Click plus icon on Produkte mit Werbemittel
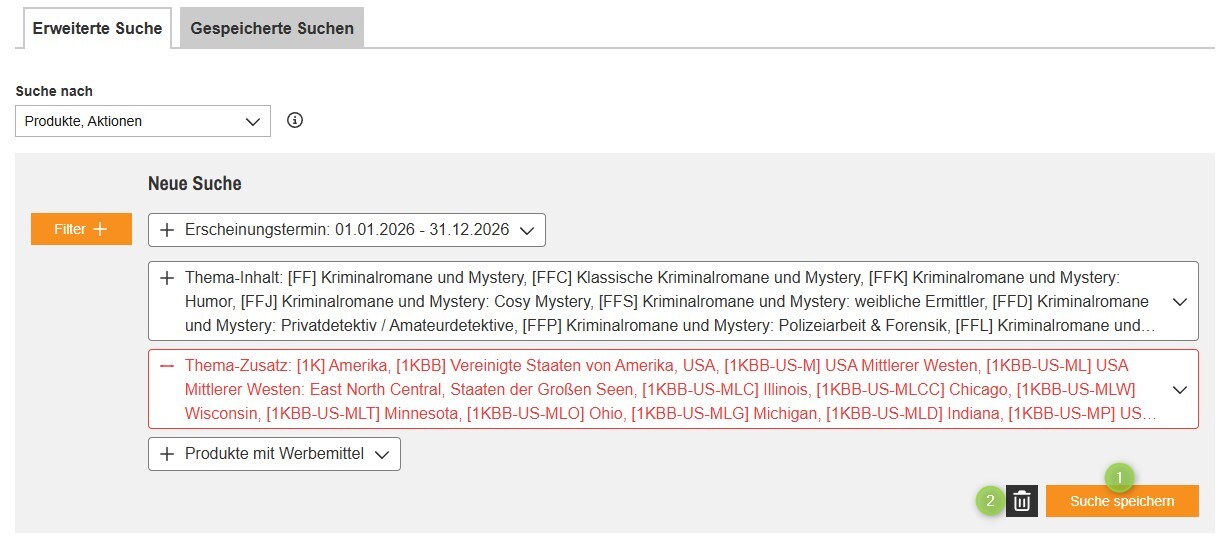 (167, 454)
